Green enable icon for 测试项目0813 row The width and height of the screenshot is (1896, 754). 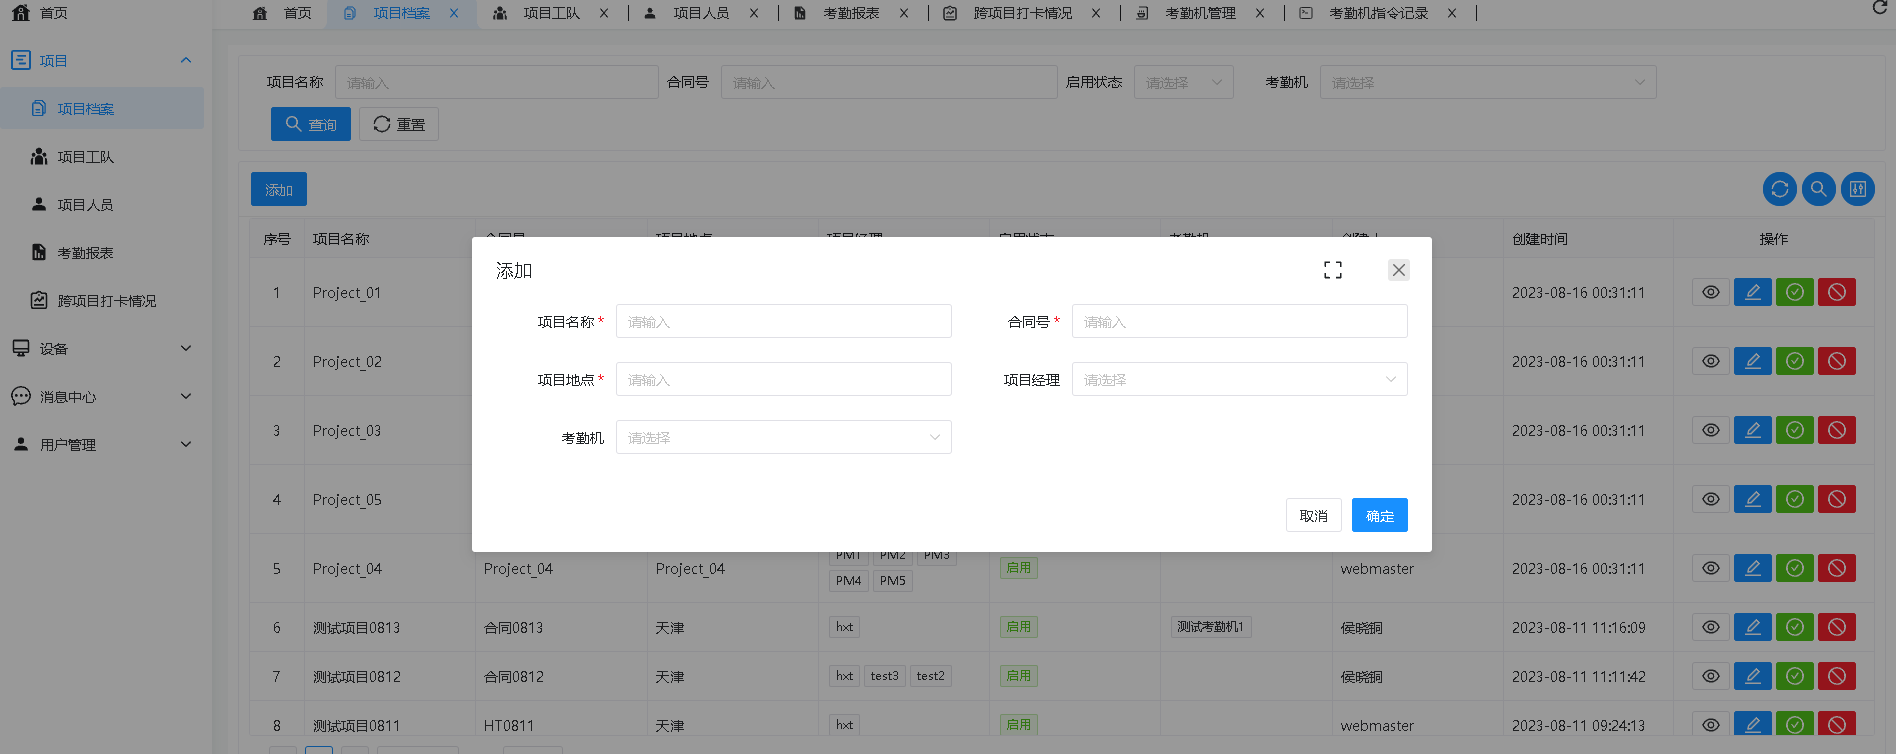[1795, 627]
